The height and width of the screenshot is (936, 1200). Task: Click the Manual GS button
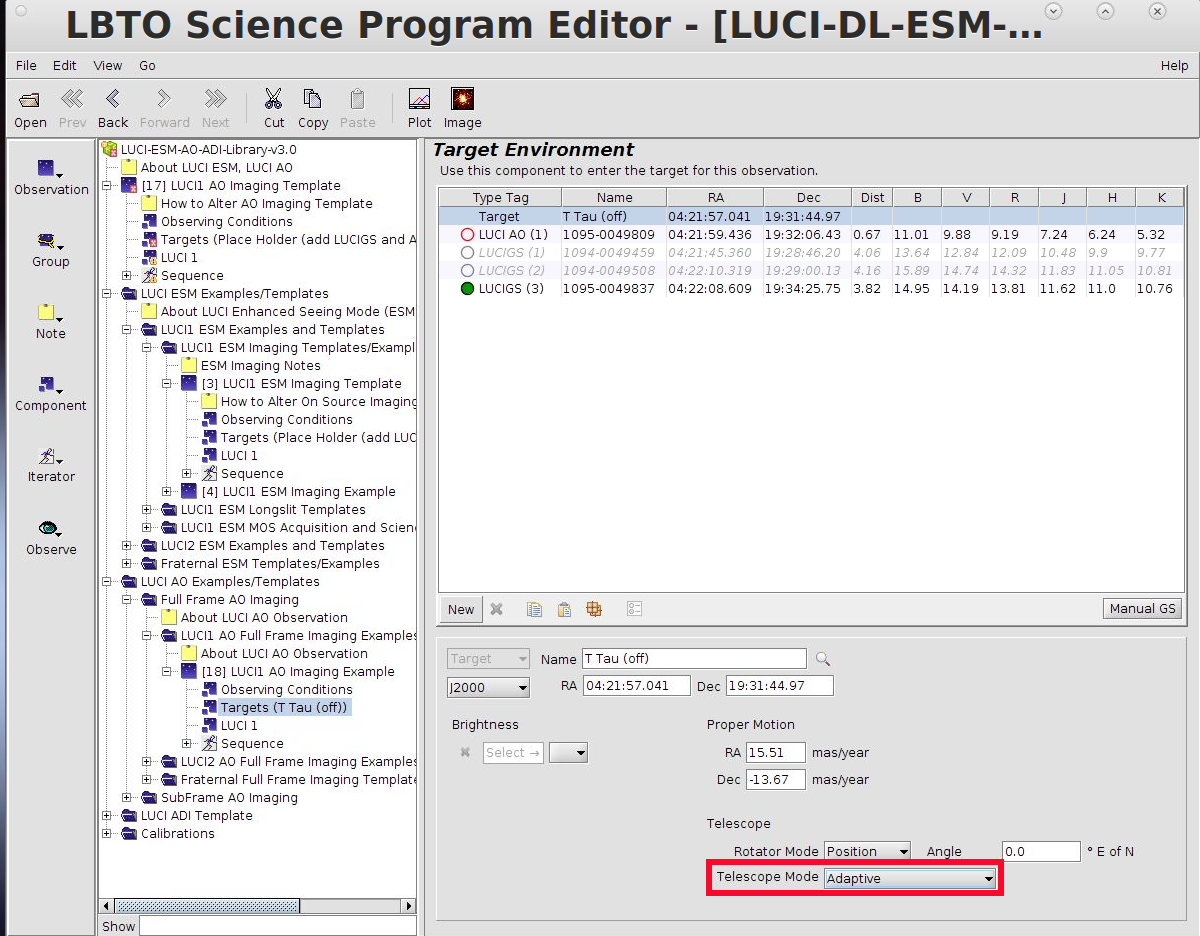[x=1143, y=608]
